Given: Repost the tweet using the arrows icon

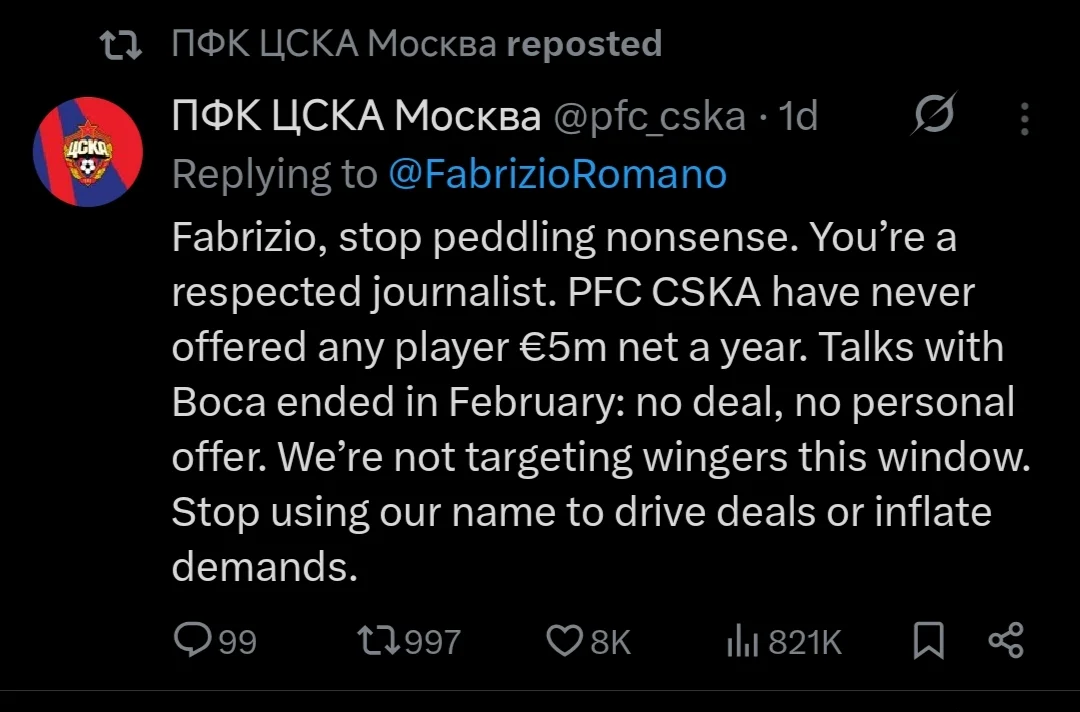Looking at the screenshot, I should 379,640.
